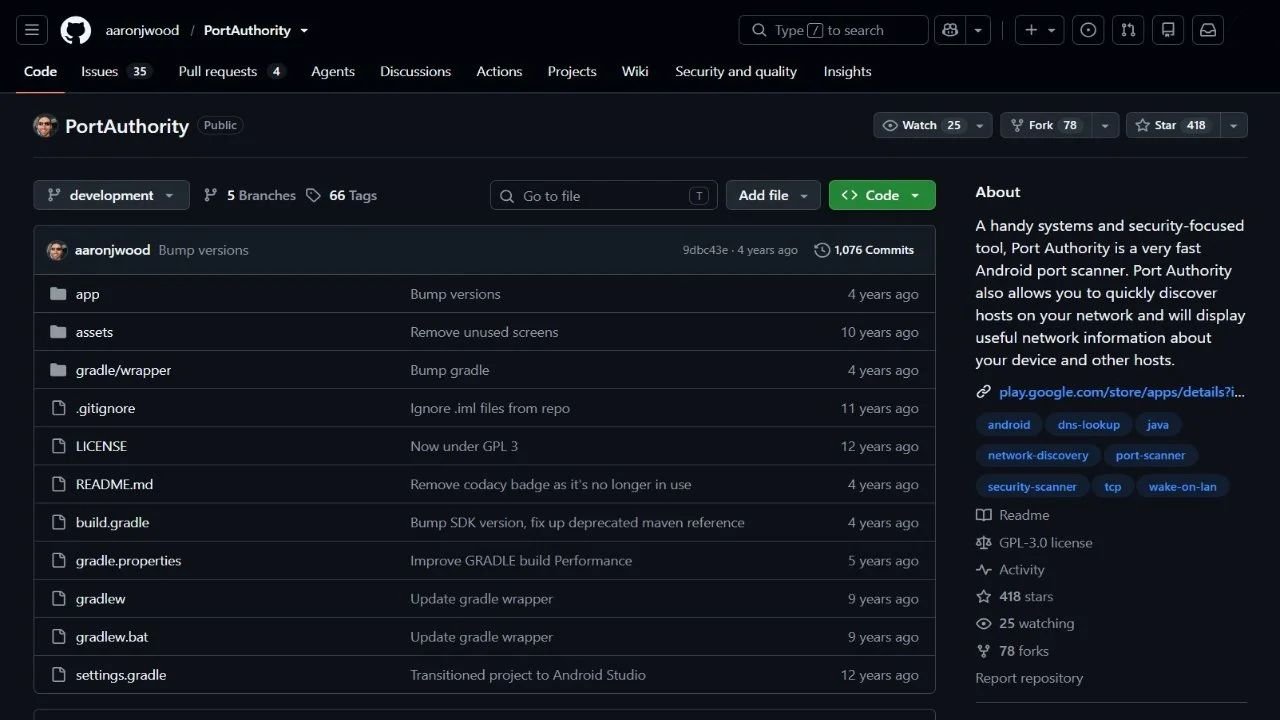Focus the Go to file search field

click(603, 195)
